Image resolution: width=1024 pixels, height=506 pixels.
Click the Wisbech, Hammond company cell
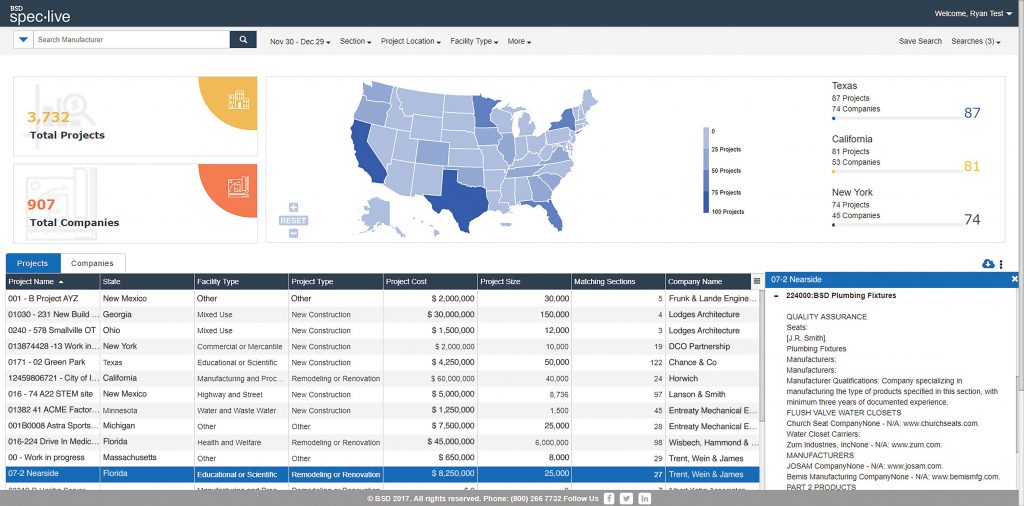[712, 442]
